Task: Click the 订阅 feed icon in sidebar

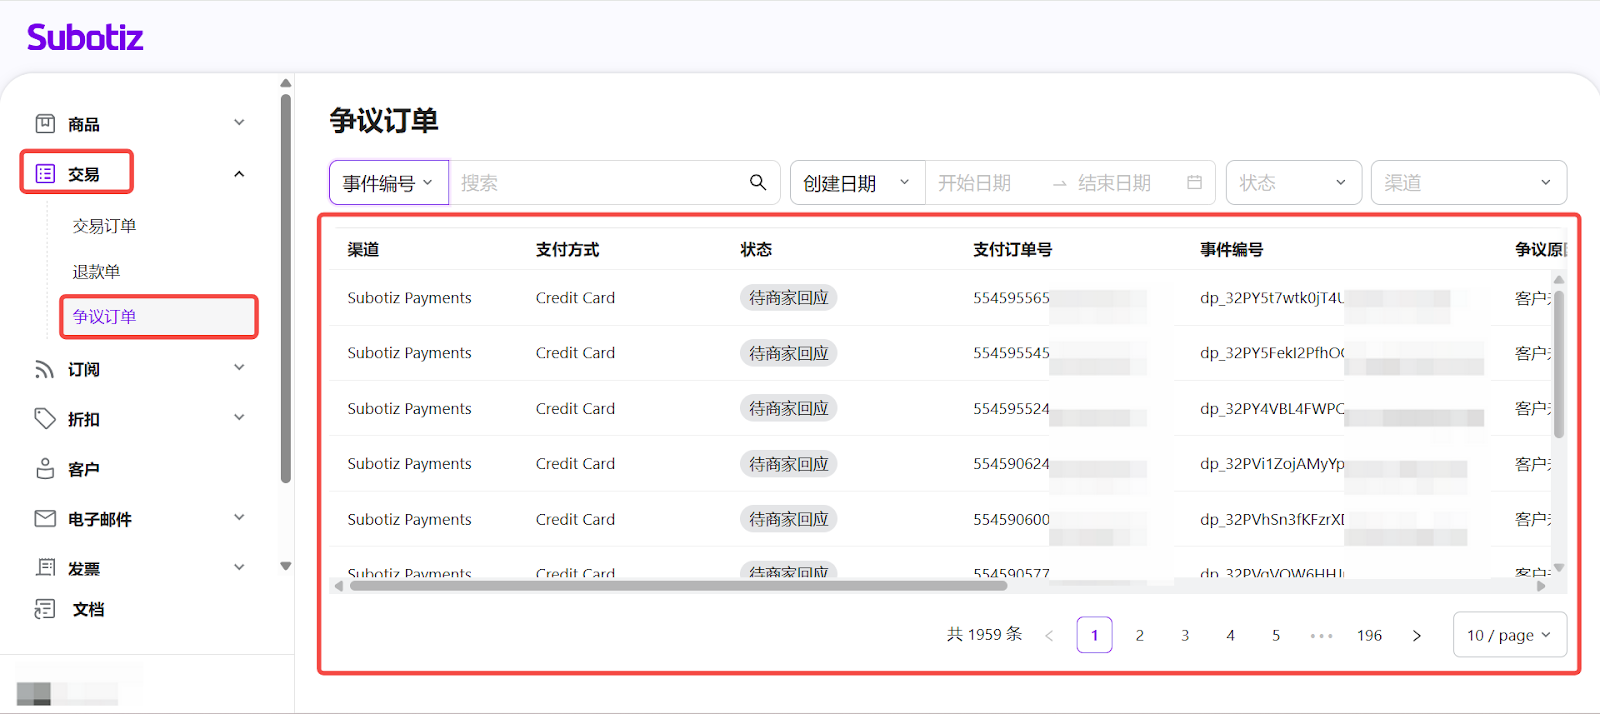Action: (x=45, y=369)
